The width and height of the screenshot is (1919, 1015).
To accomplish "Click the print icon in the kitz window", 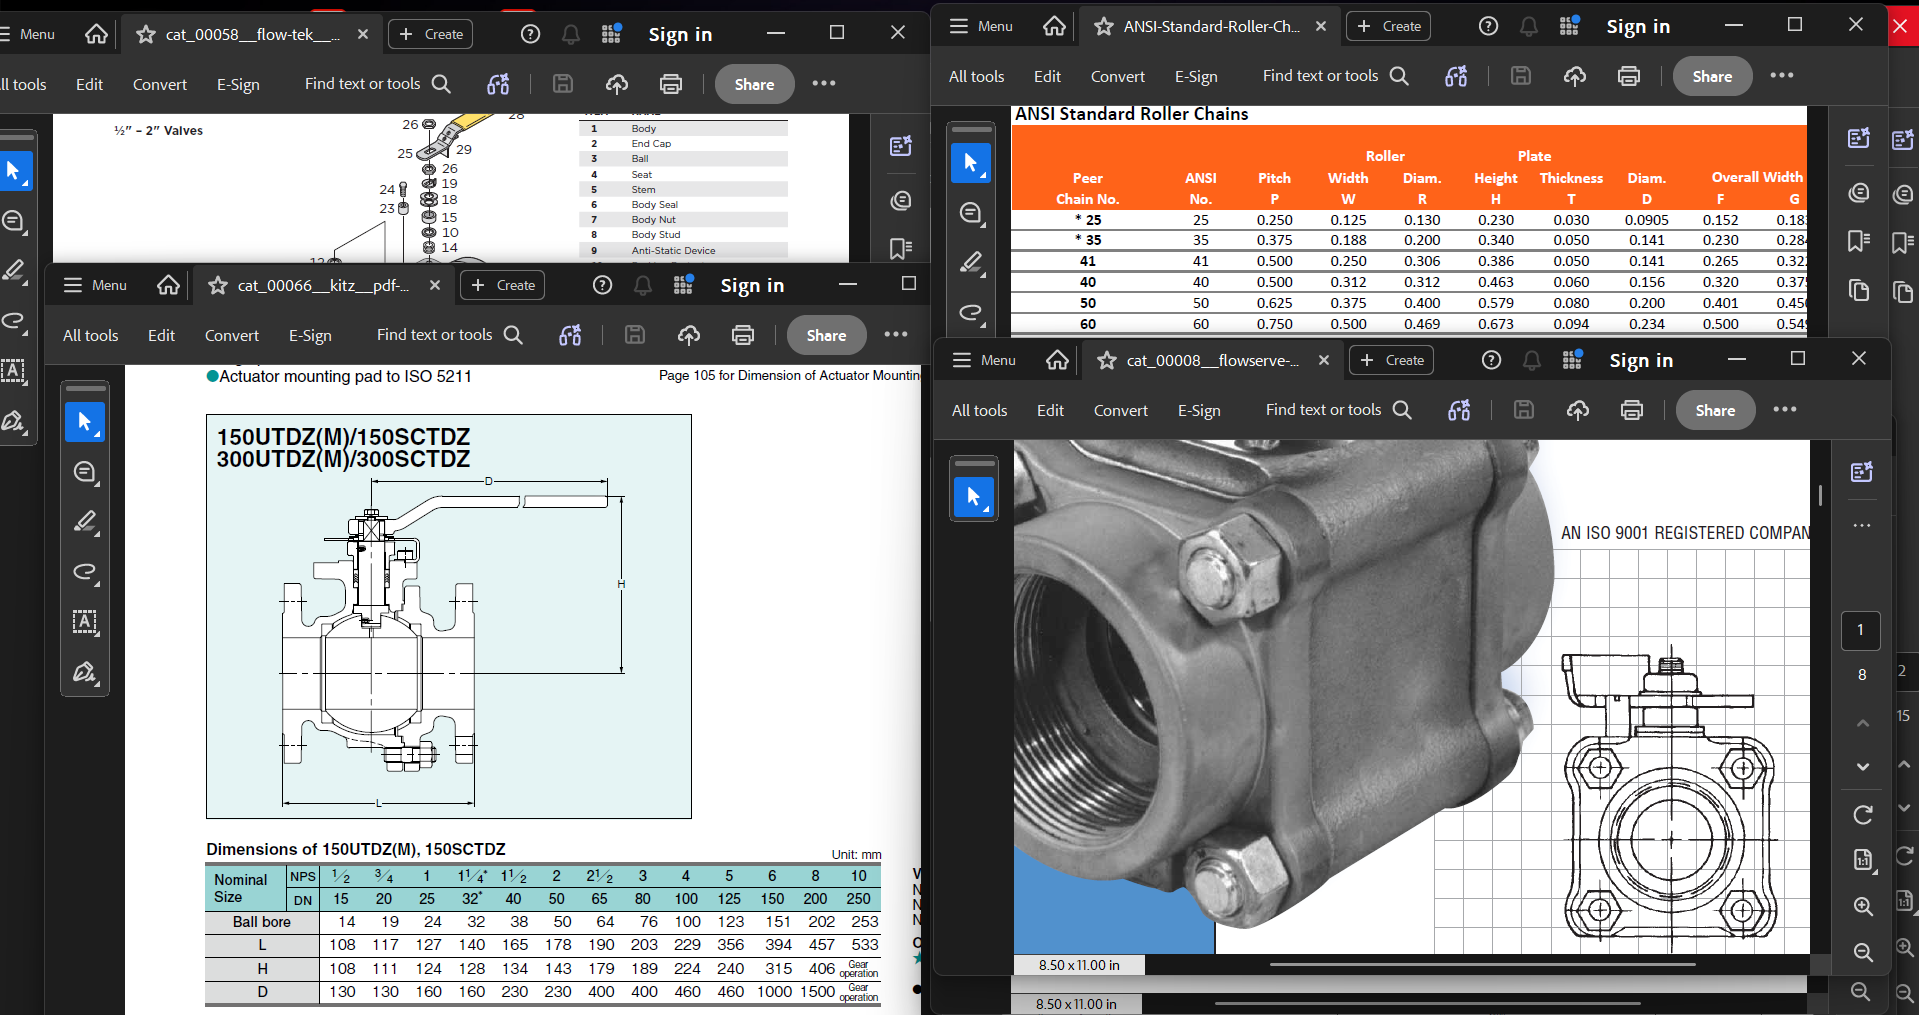I will click(743, 335).
